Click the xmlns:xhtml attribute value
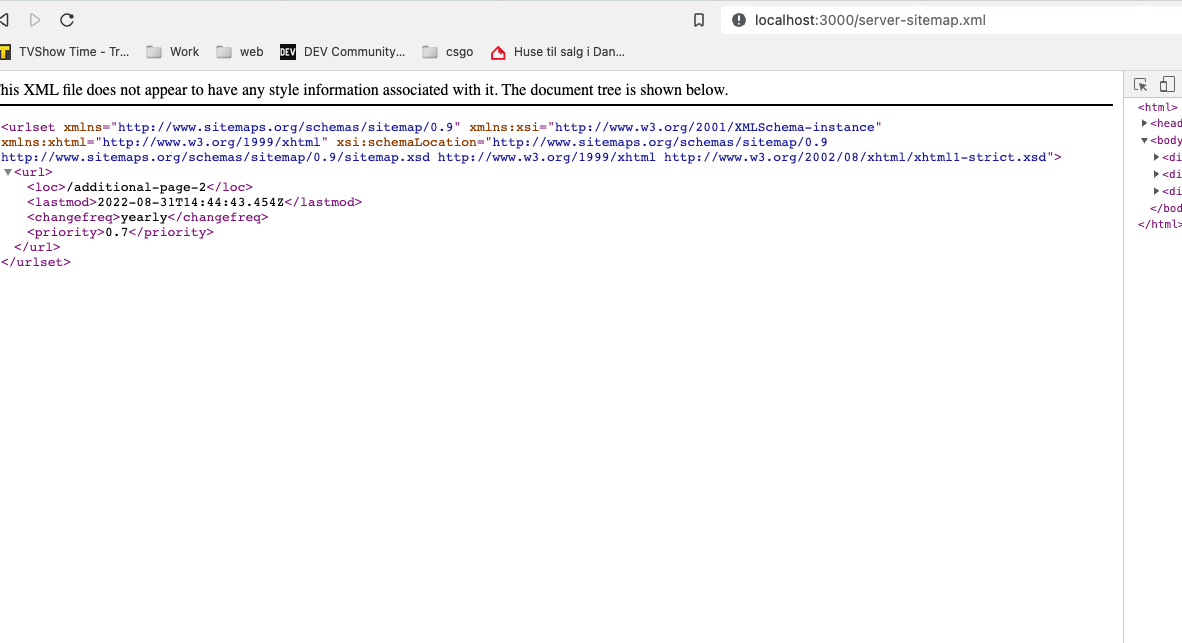This screenshot has width=1182, height=643. tap(211, 142)
